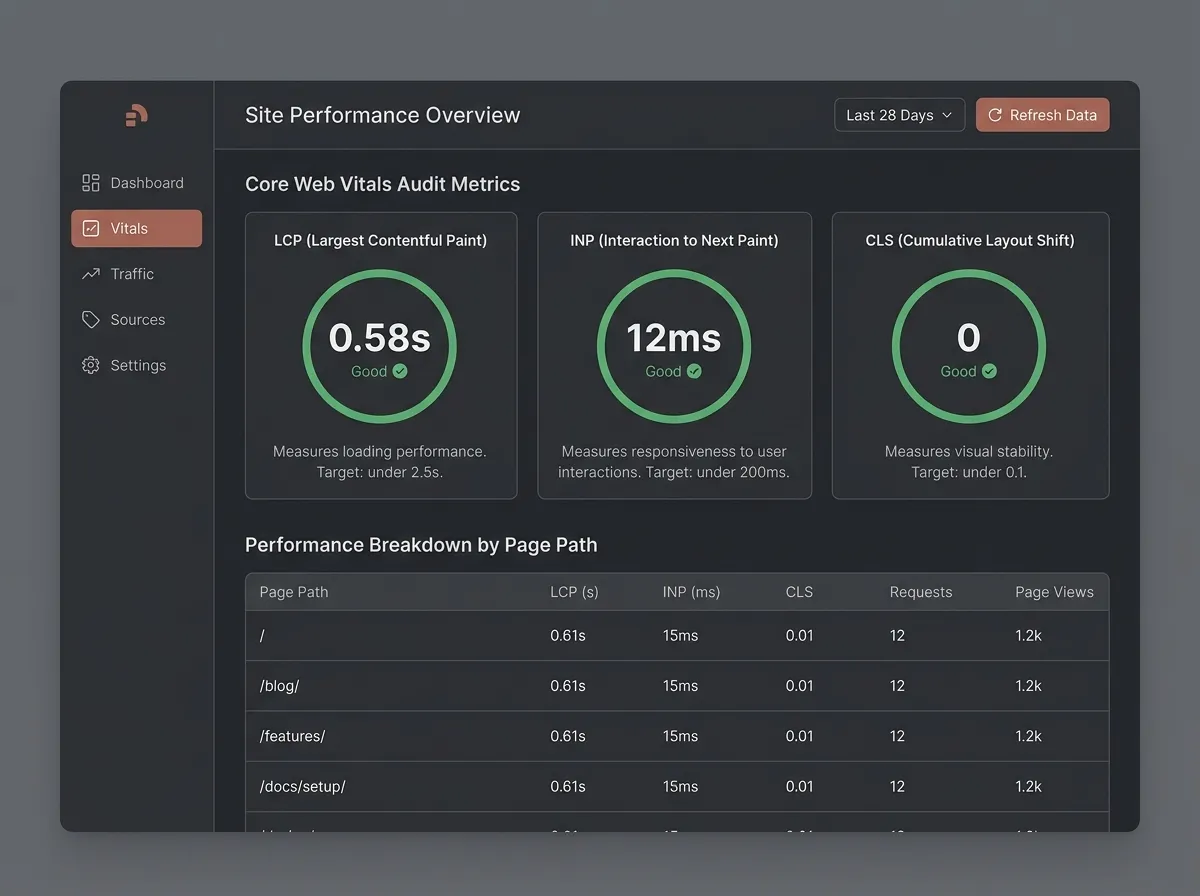
Task: Click the CLS 0 gauge ring
Action: [x=969, y=346]
